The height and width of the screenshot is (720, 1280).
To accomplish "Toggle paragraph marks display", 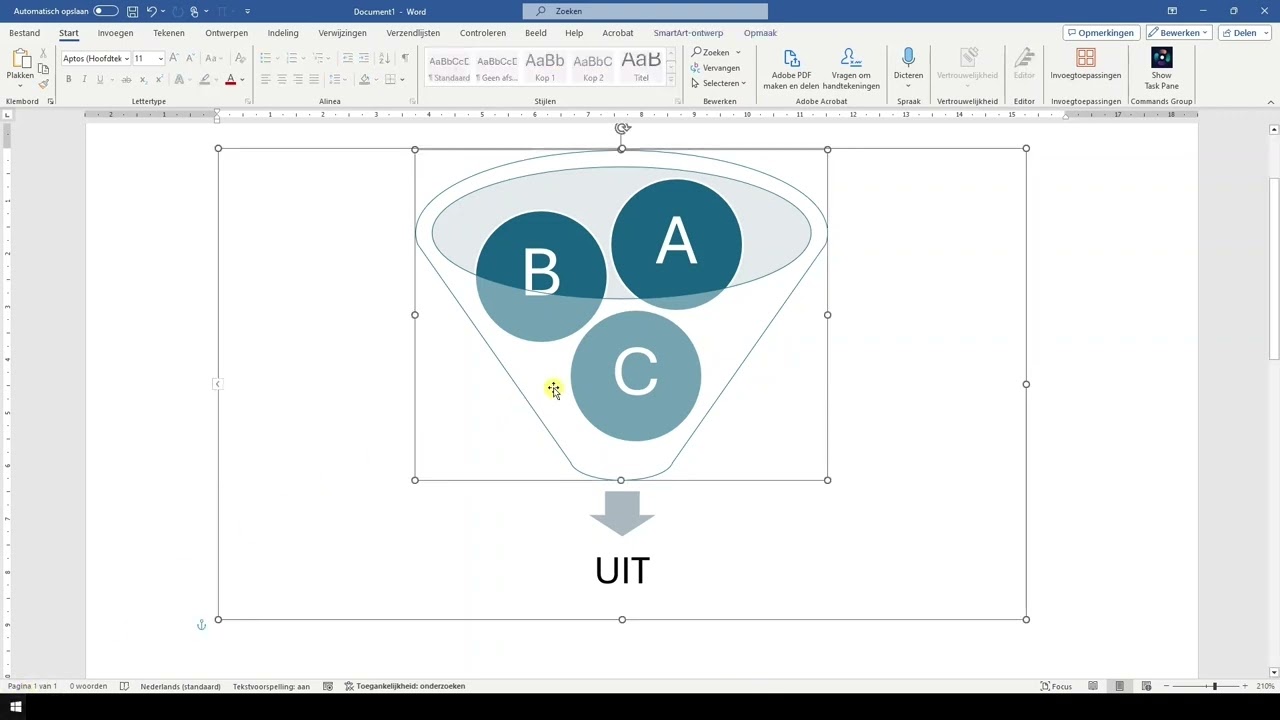I will pyautogui.click(x=405, y=58).
